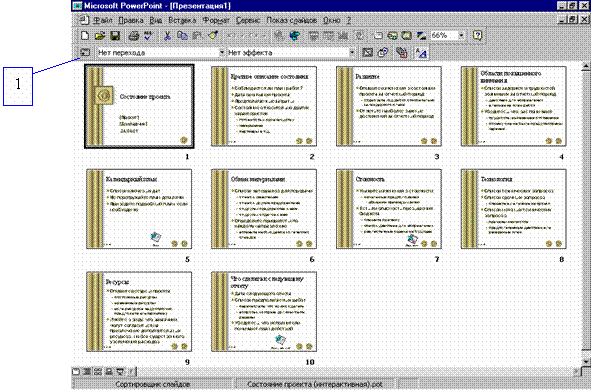This screenshot has height=390, width=591.
Task: Print using the printer icon
Action: point(133,36)
